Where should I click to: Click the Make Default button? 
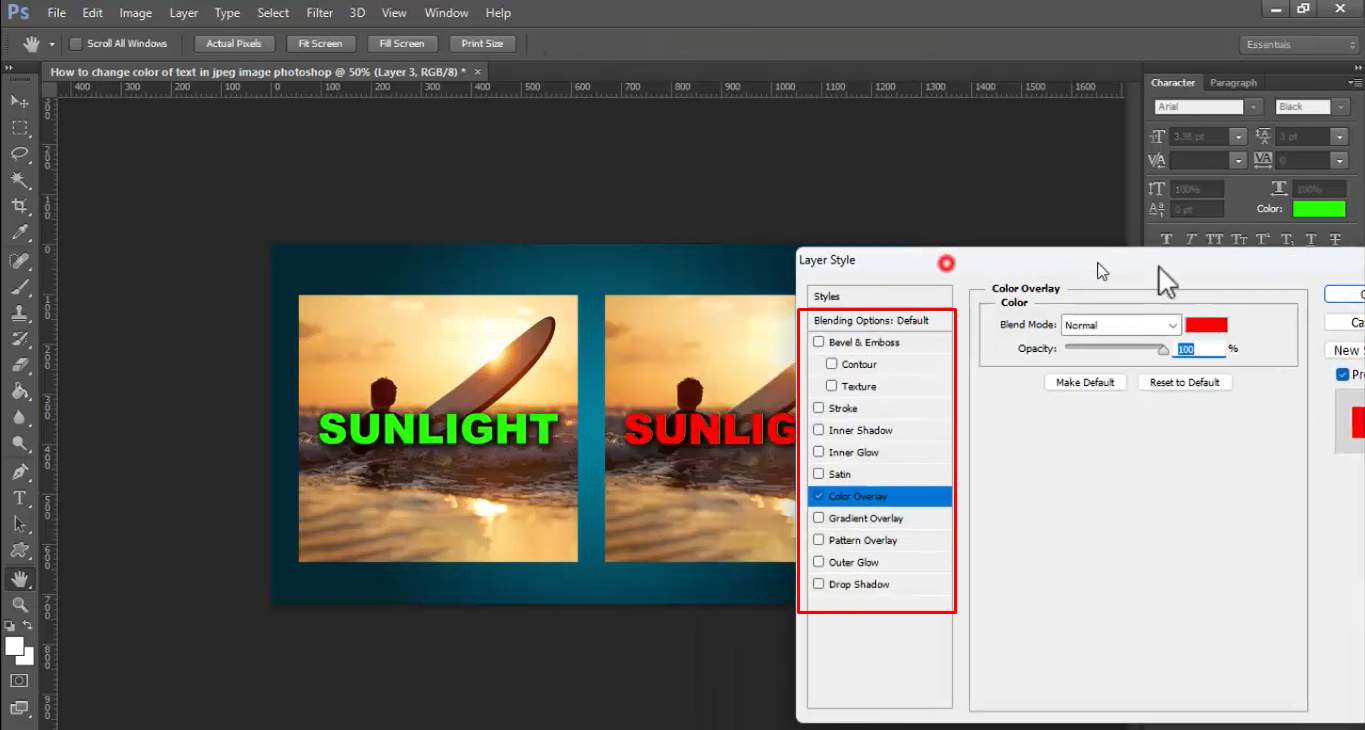click(1085, 382)
